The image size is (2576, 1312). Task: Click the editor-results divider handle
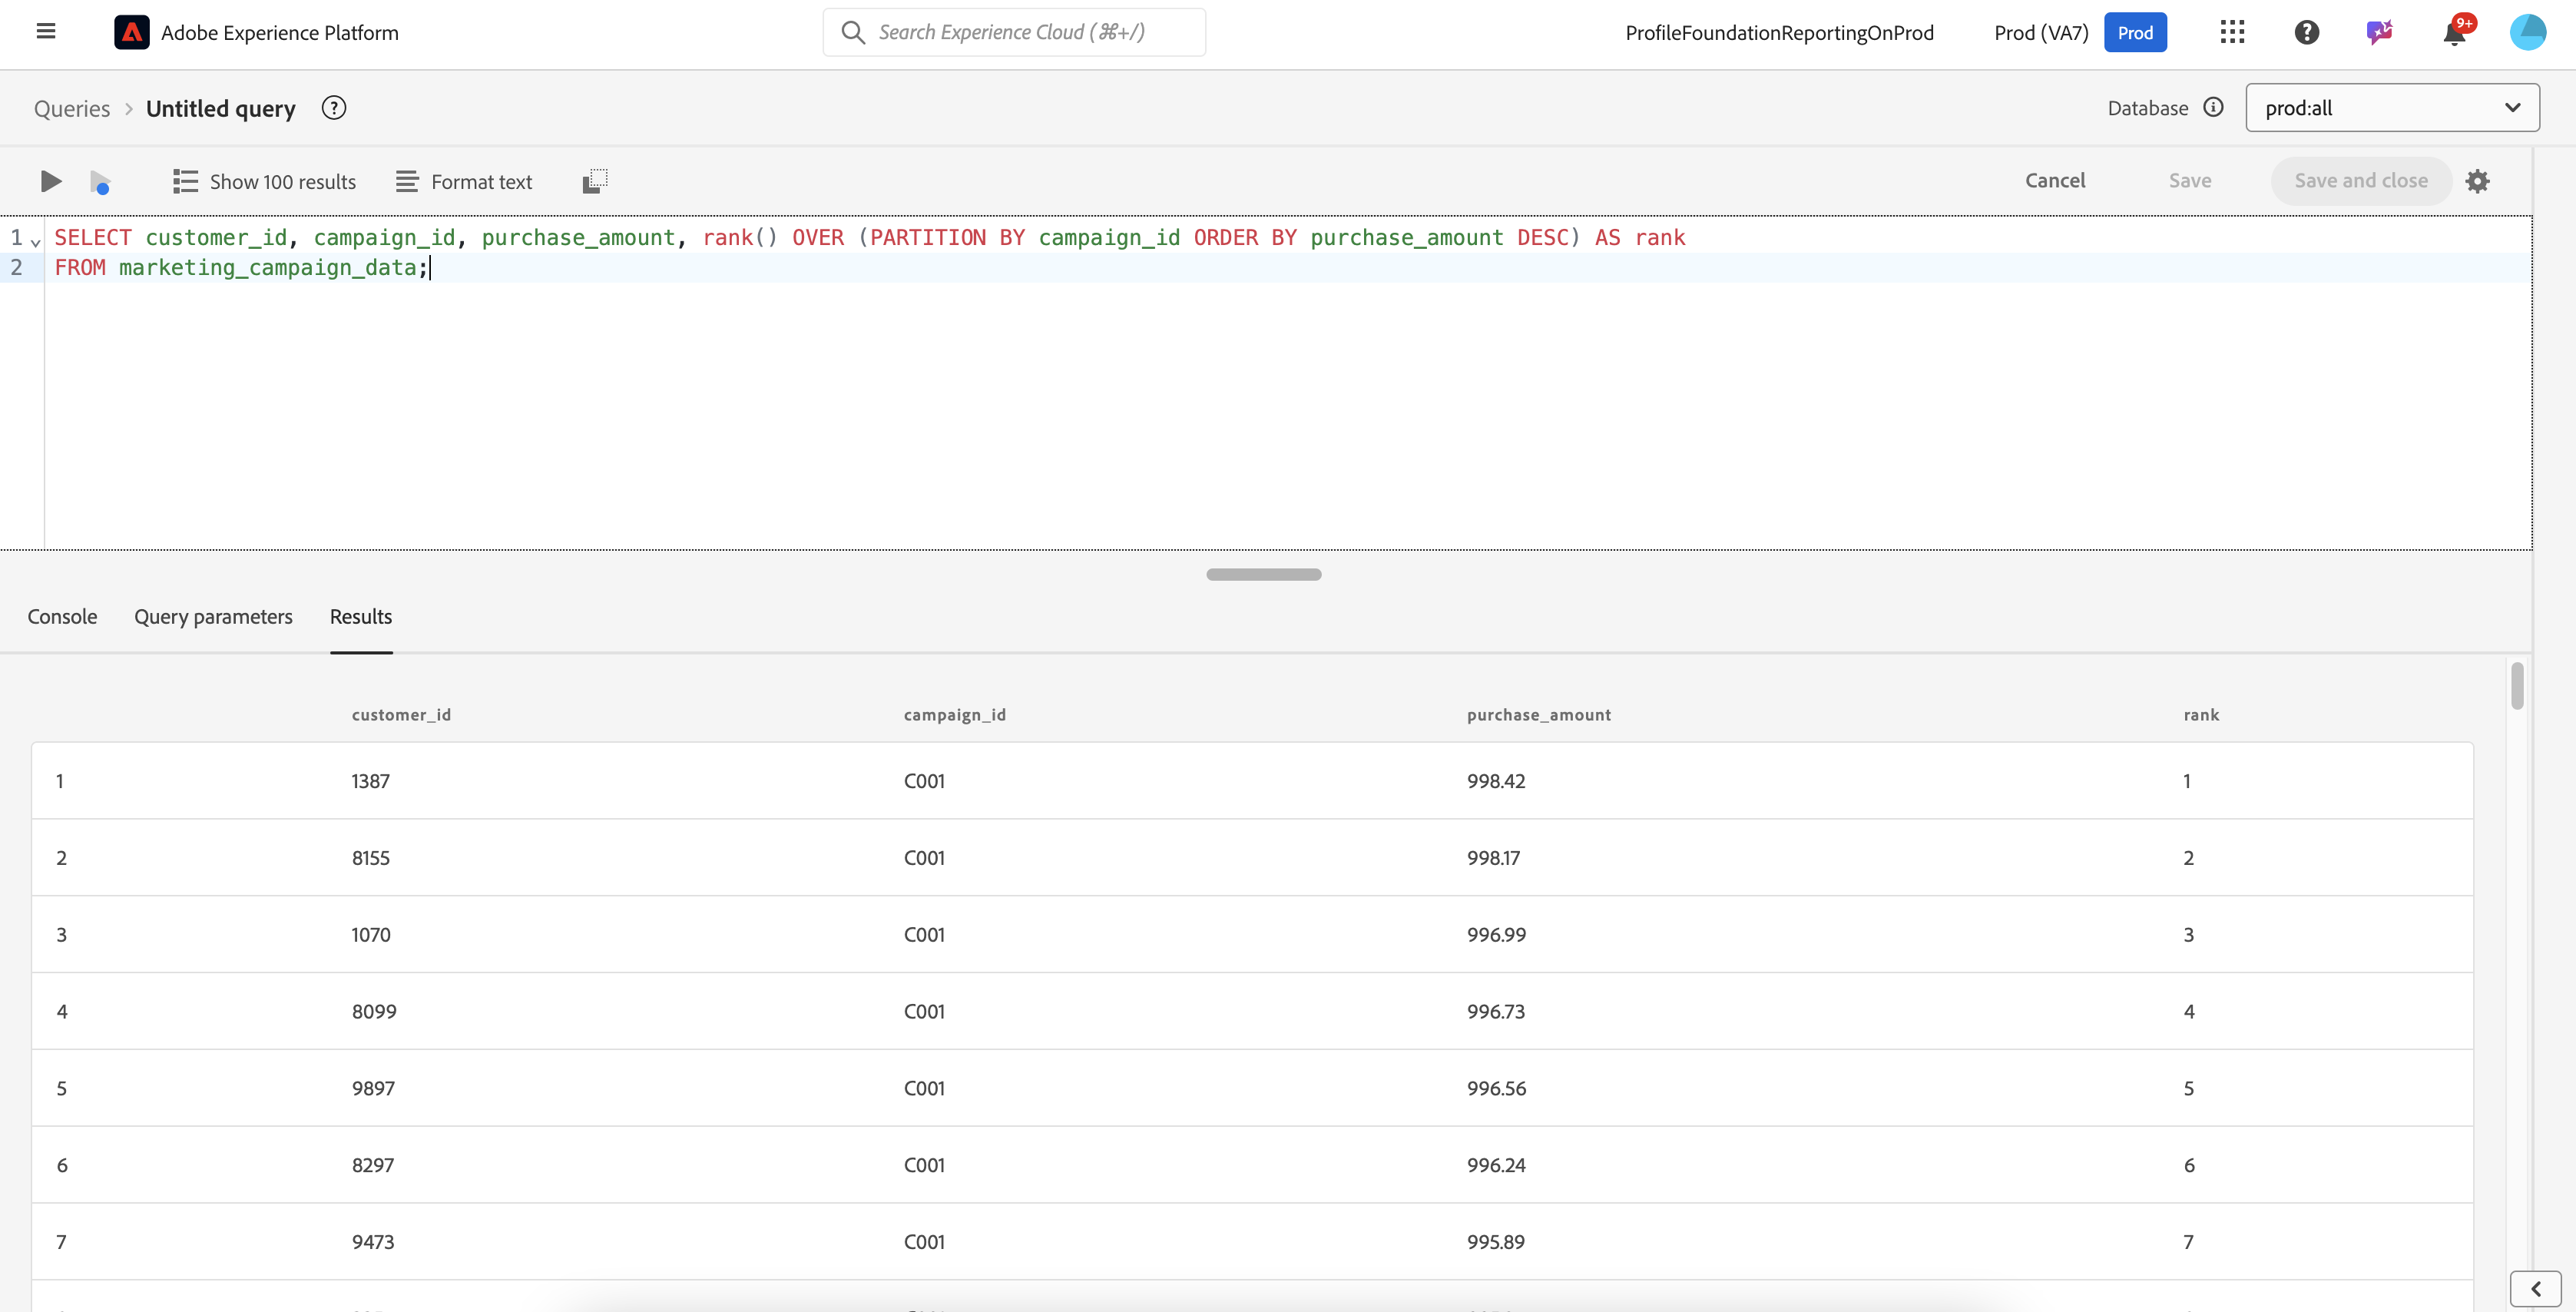1263,575
